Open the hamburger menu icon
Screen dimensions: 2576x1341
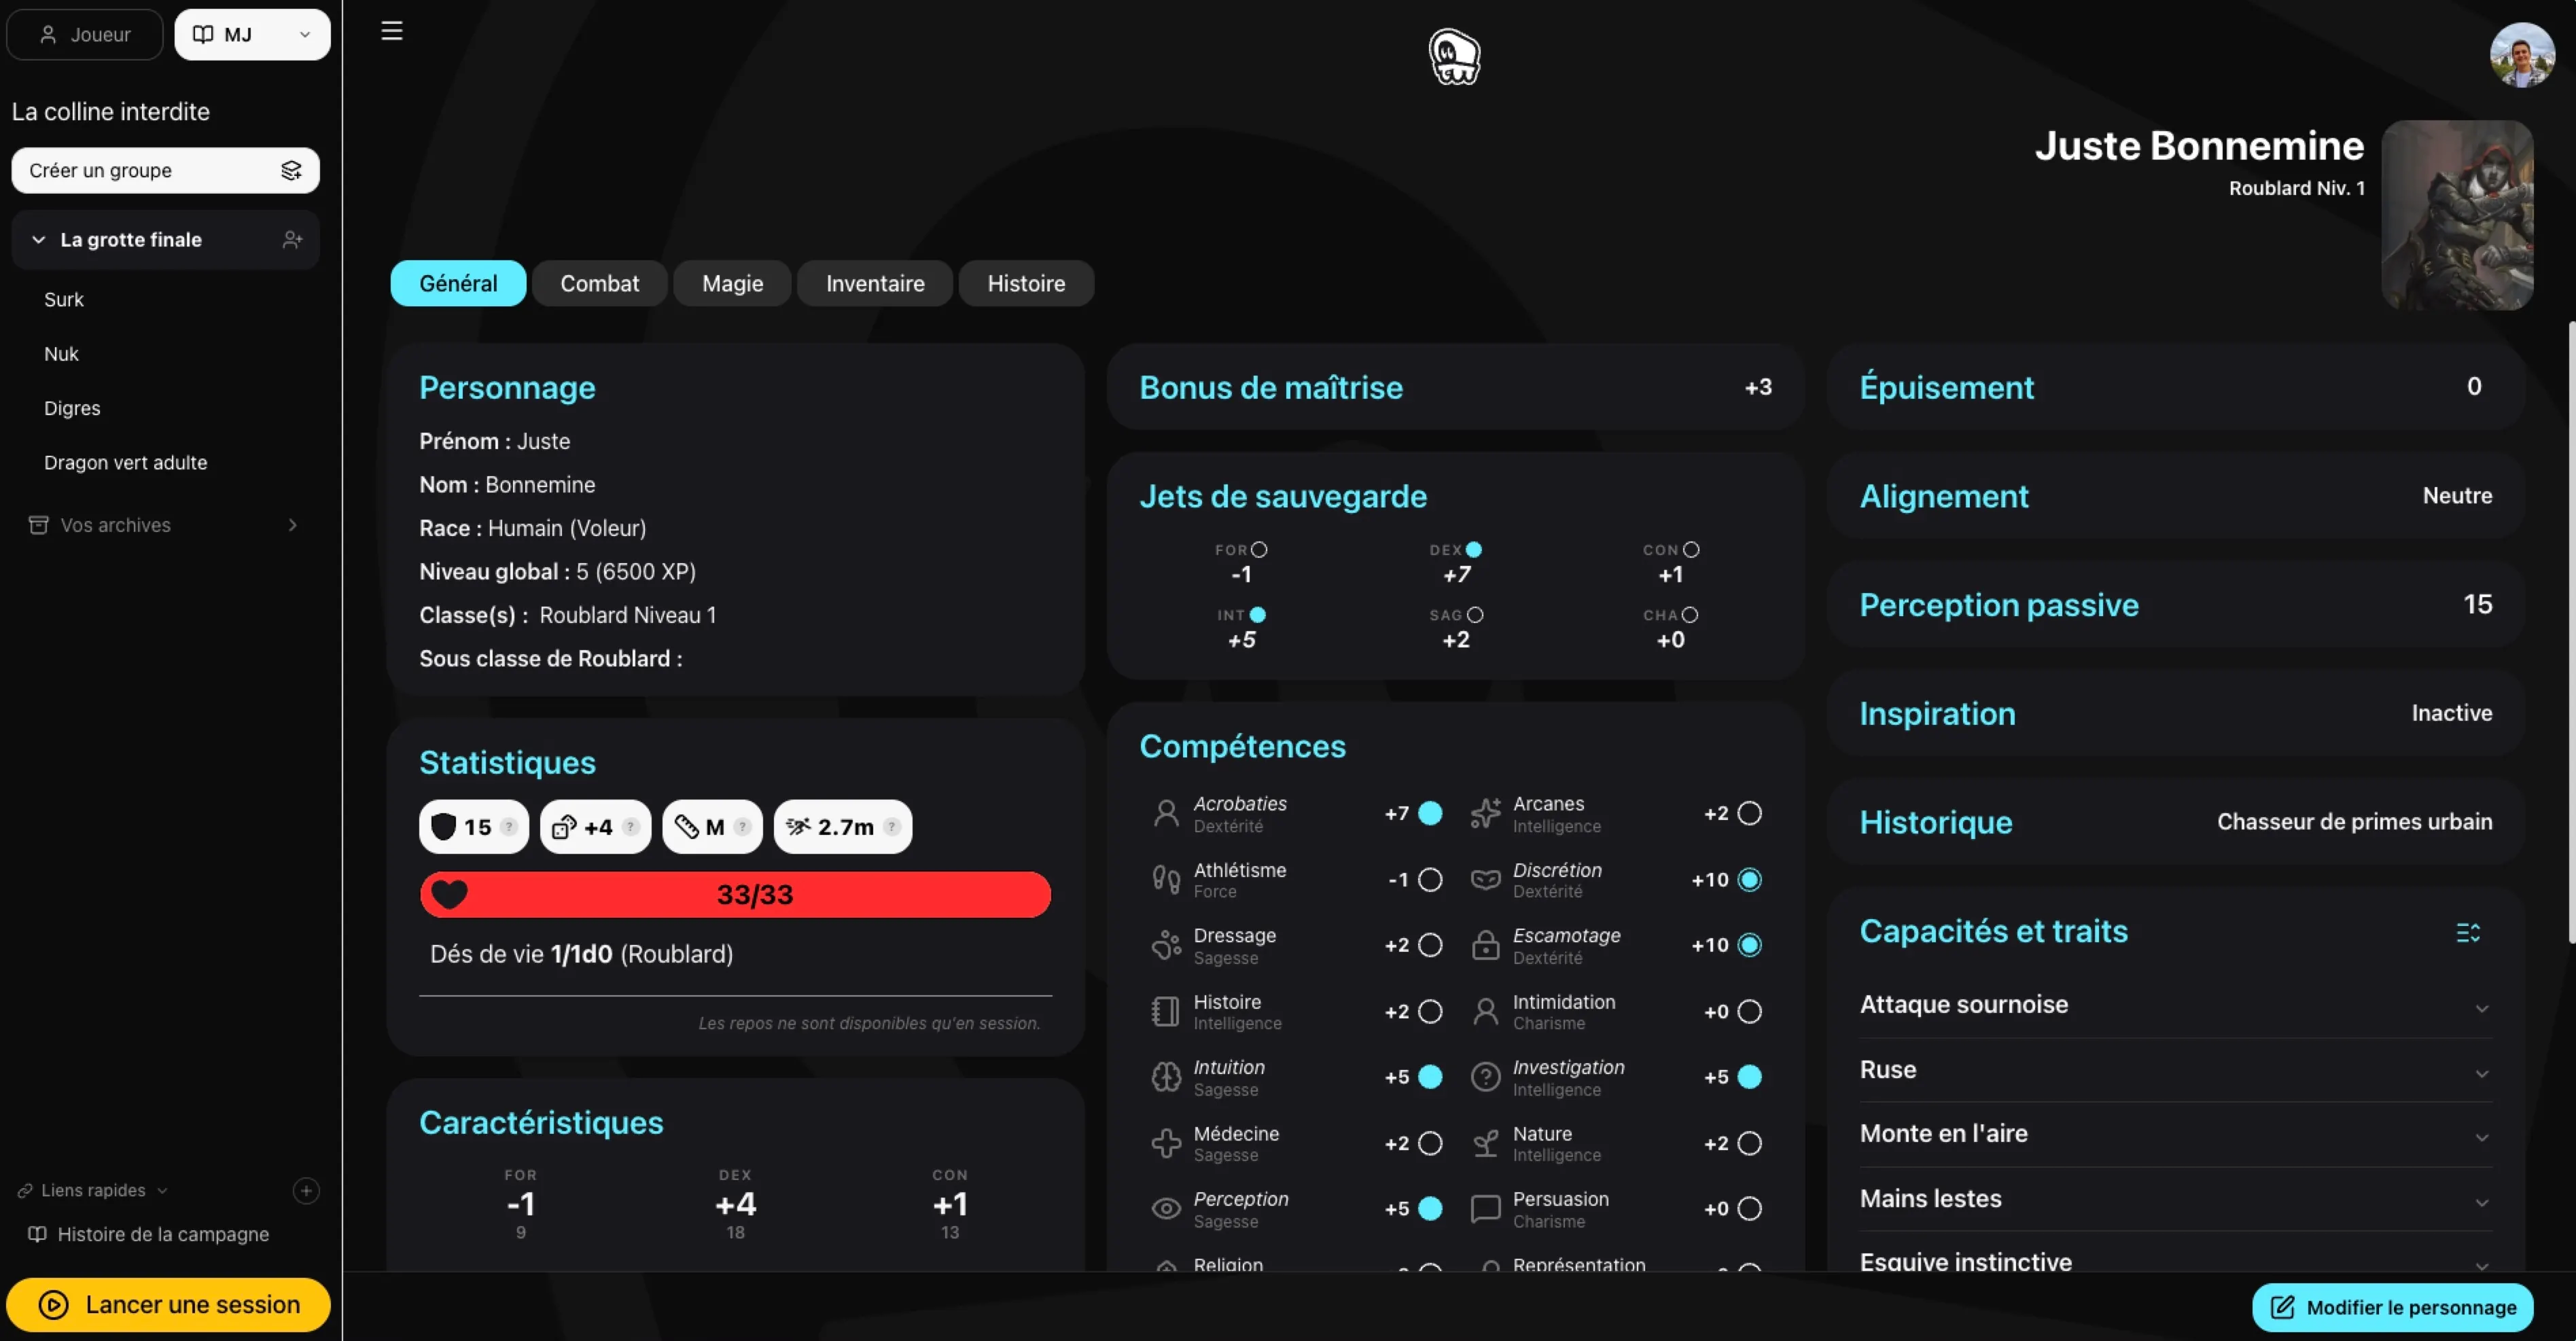[392, 31]
